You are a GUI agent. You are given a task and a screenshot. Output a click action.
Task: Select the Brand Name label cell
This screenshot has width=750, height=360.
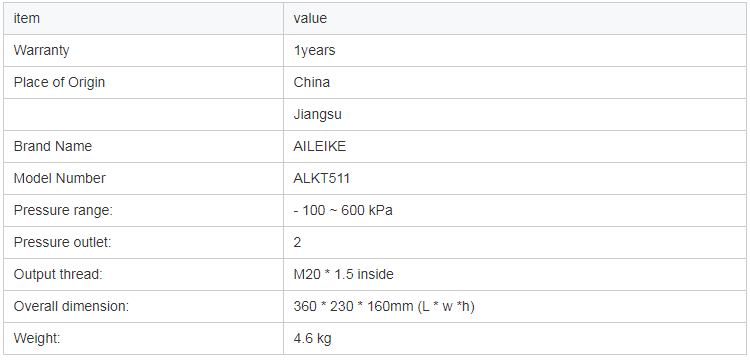click(x=143, y=146)
